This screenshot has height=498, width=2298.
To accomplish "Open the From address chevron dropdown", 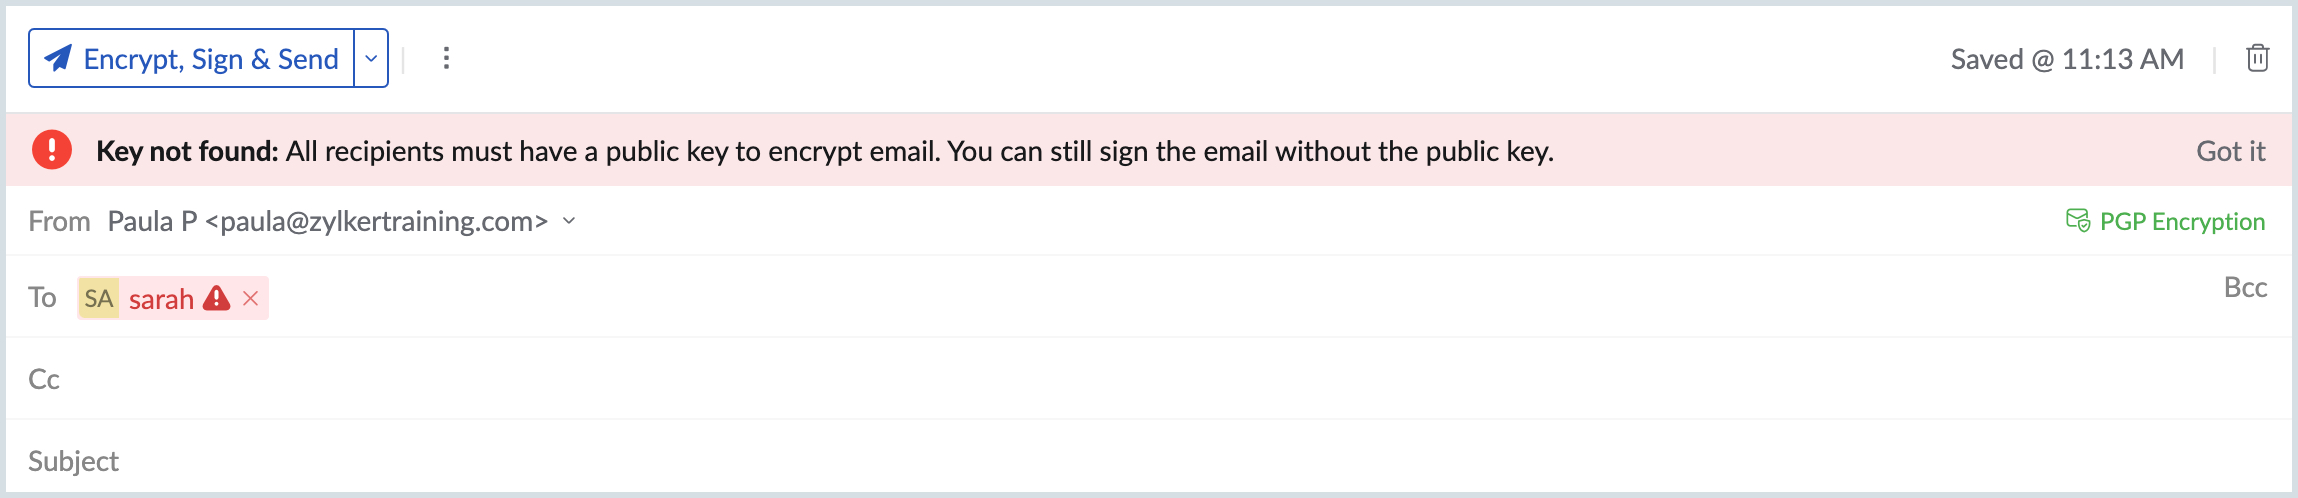I will point(569,221).
